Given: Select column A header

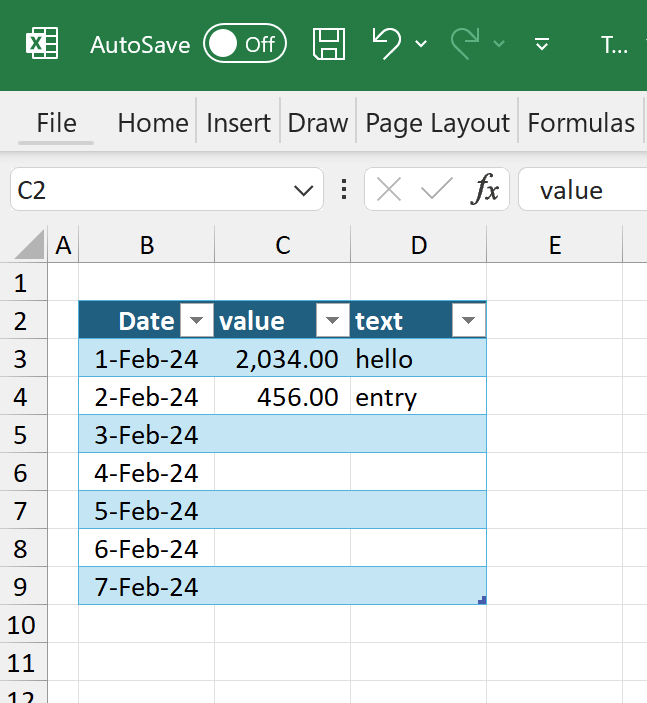Looking at the screenshot, I should pos(63,245).
